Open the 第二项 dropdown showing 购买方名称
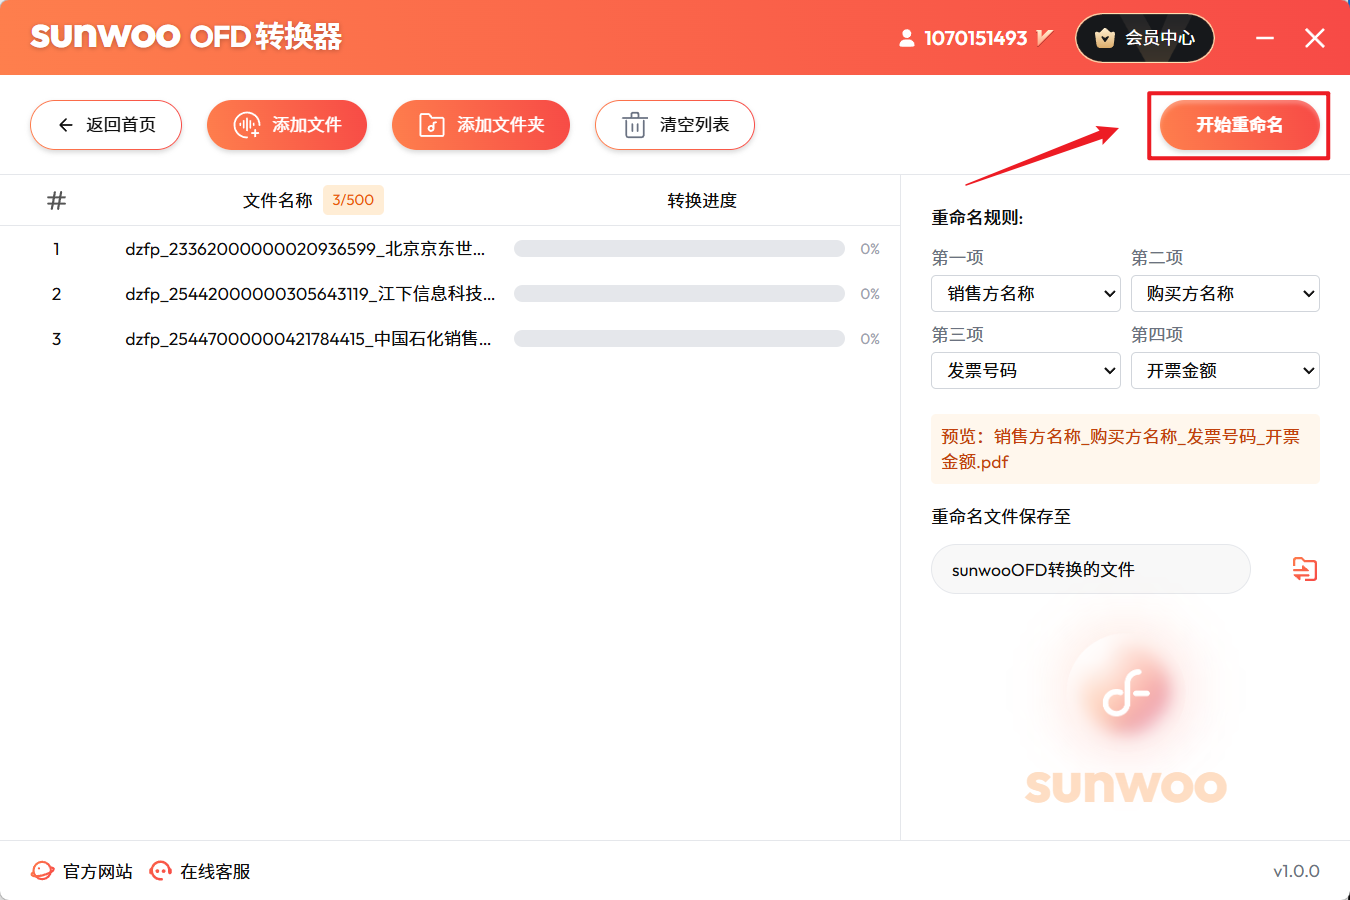The width and height of the screenshot is (1350, 900). tap(1225, 294)
